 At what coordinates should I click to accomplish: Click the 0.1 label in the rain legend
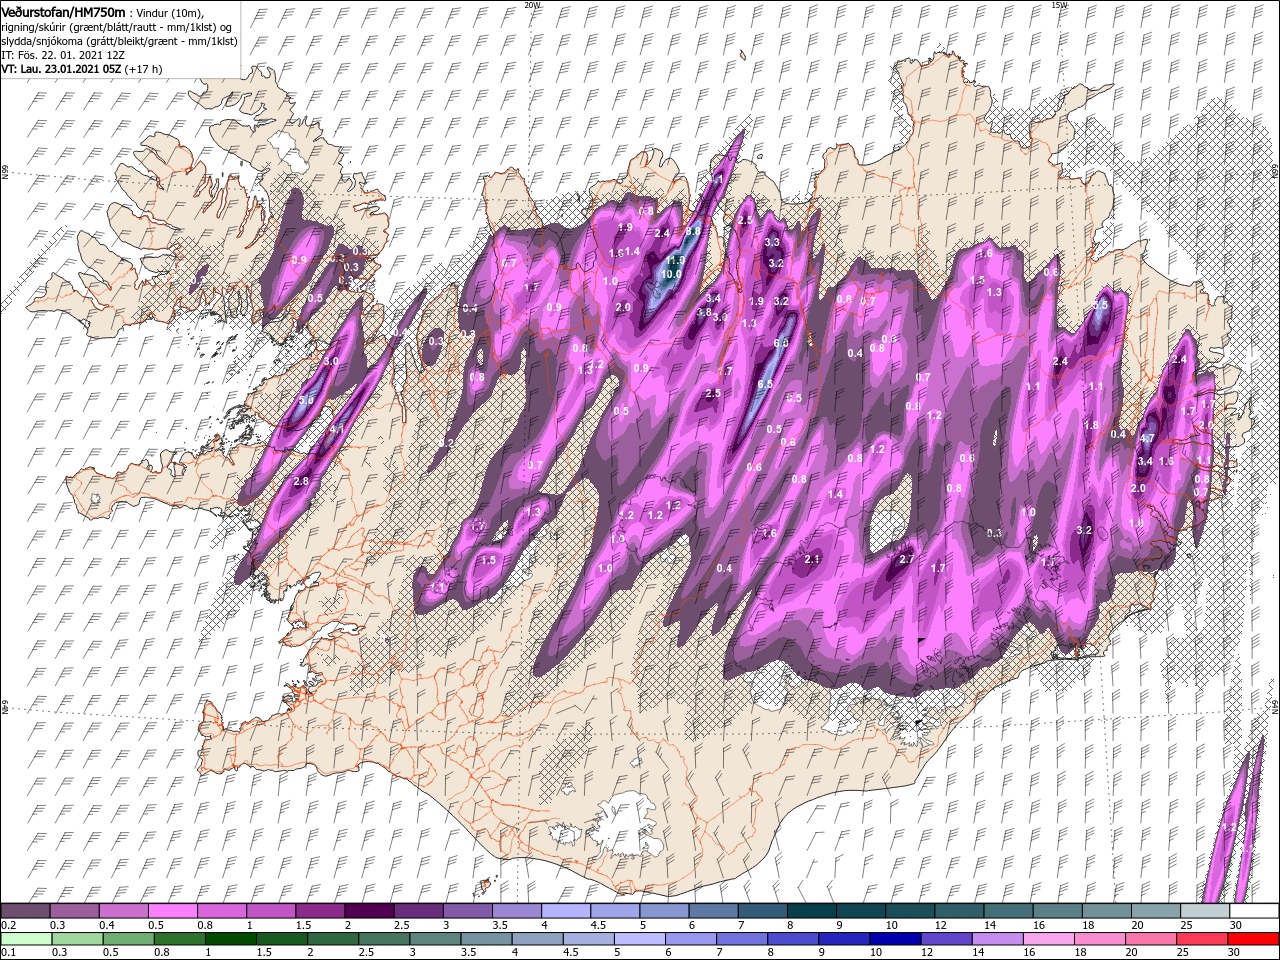click(x=8, y=953)
